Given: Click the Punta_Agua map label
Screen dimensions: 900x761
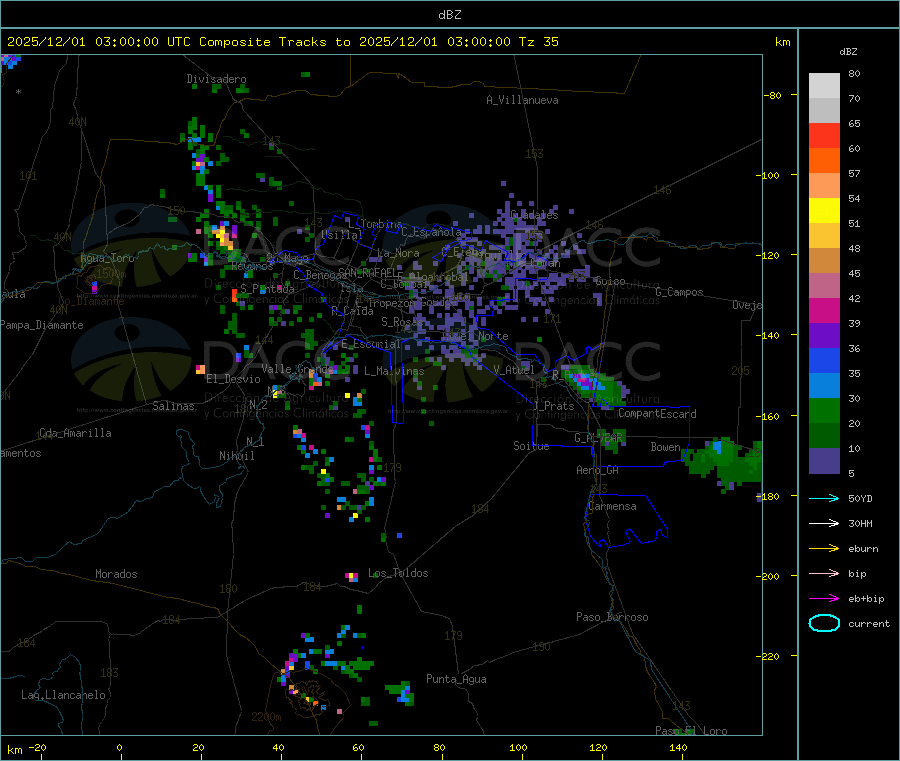Looking at the screenshot, I should [456, 679].
